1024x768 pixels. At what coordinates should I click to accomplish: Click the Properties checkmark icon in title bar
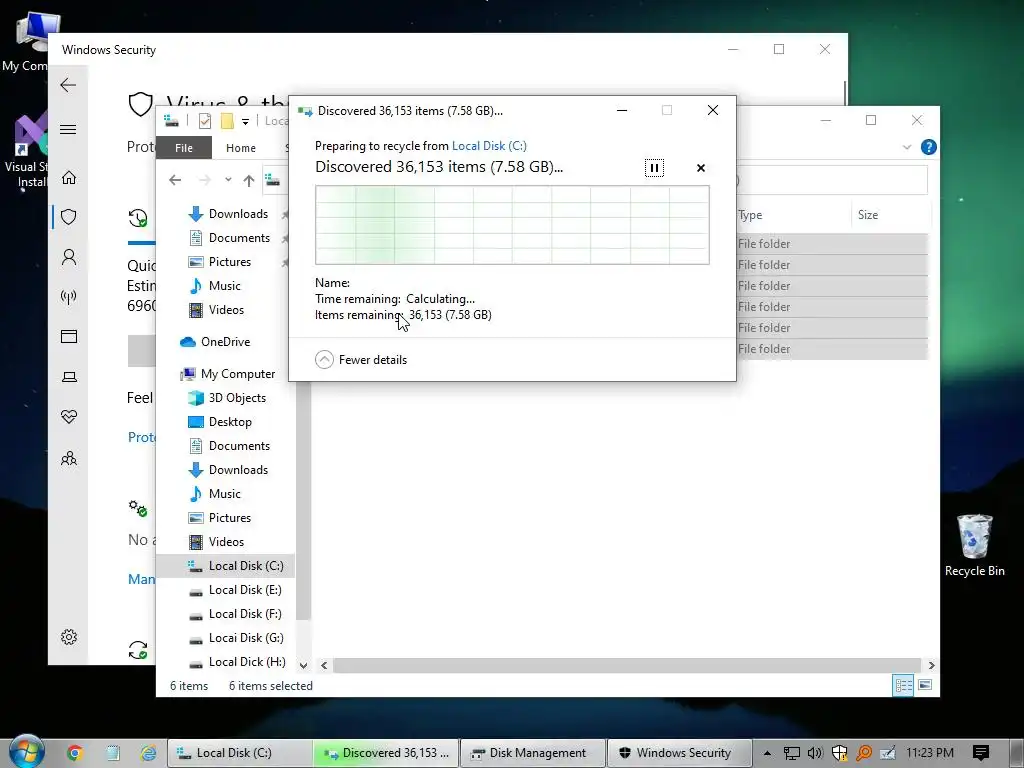click(x=205, y=121)
